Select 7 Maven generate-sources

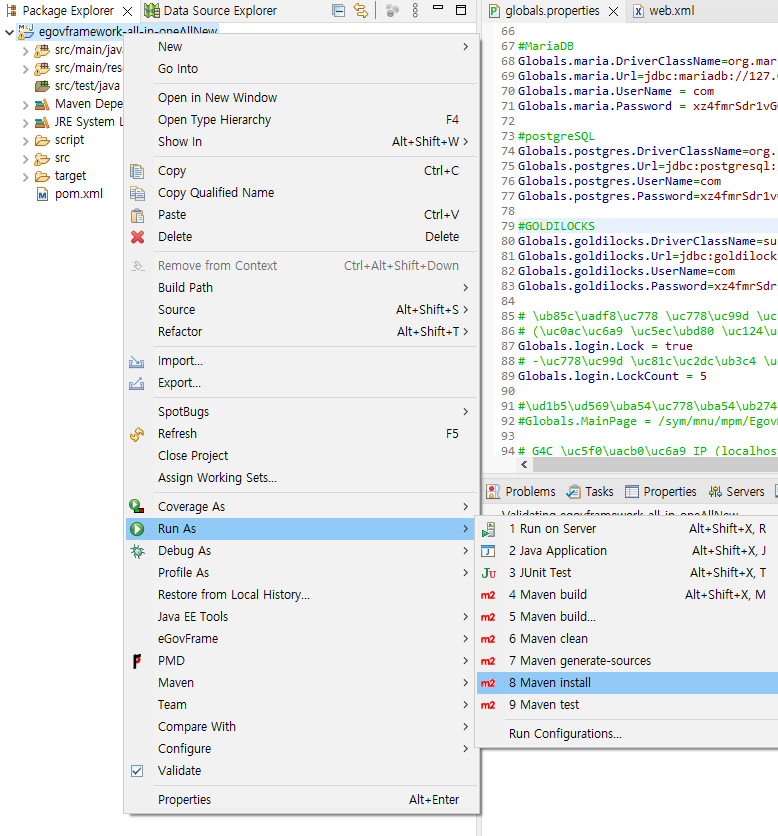click(x=628, y=661)
